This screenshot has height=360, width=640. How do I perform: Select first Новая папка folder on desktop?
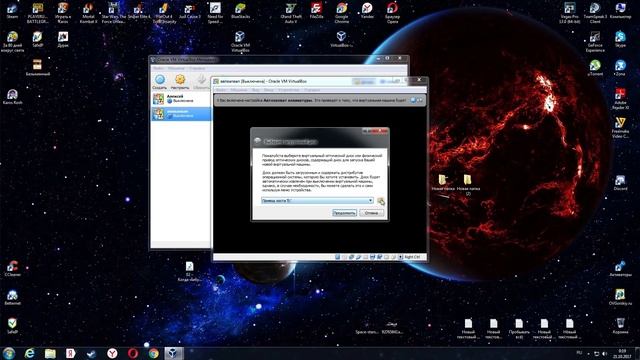coord(443,182)
